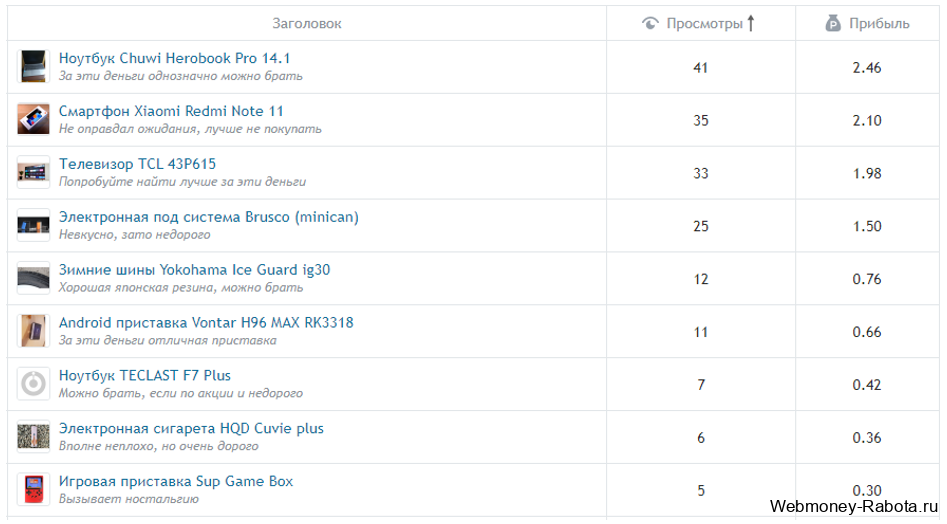Select views value 33 for TCL television

[x=701, y=173]
